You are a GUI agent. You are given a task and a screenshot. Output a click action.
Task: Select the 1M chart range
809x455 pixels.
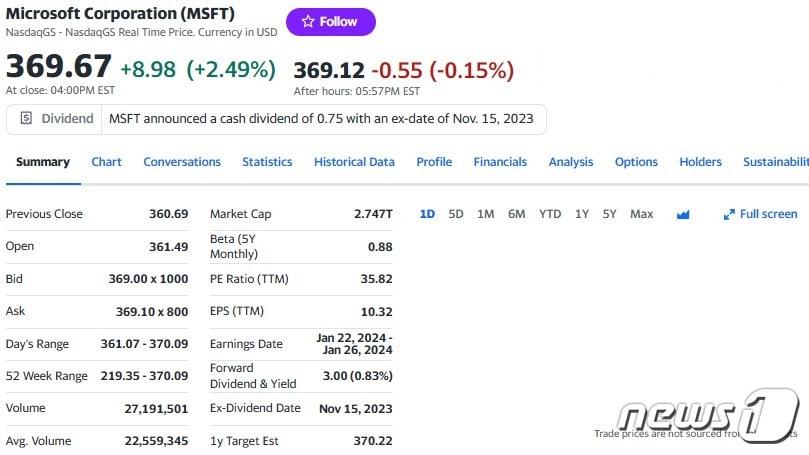coord(486,214)
